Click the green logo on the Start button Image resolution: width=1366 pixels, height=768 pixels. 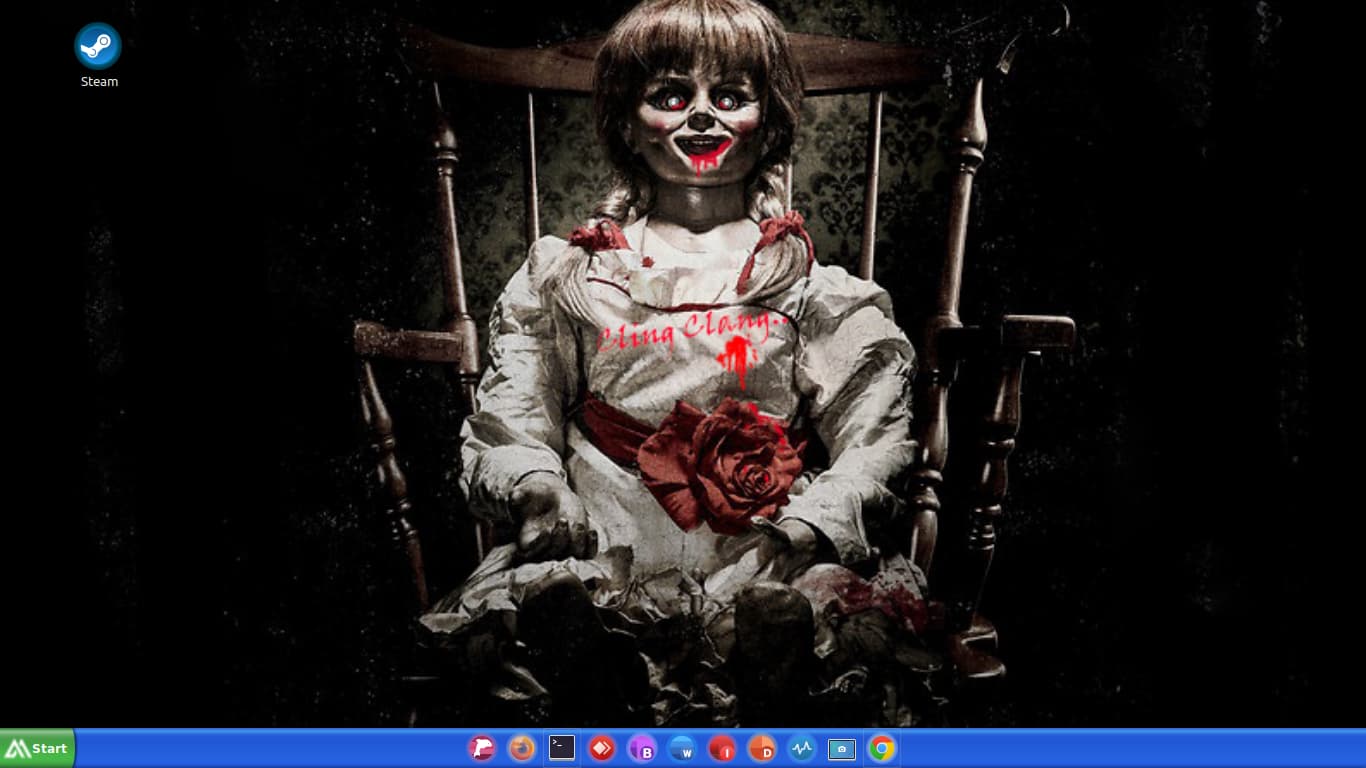coord(17,749)
